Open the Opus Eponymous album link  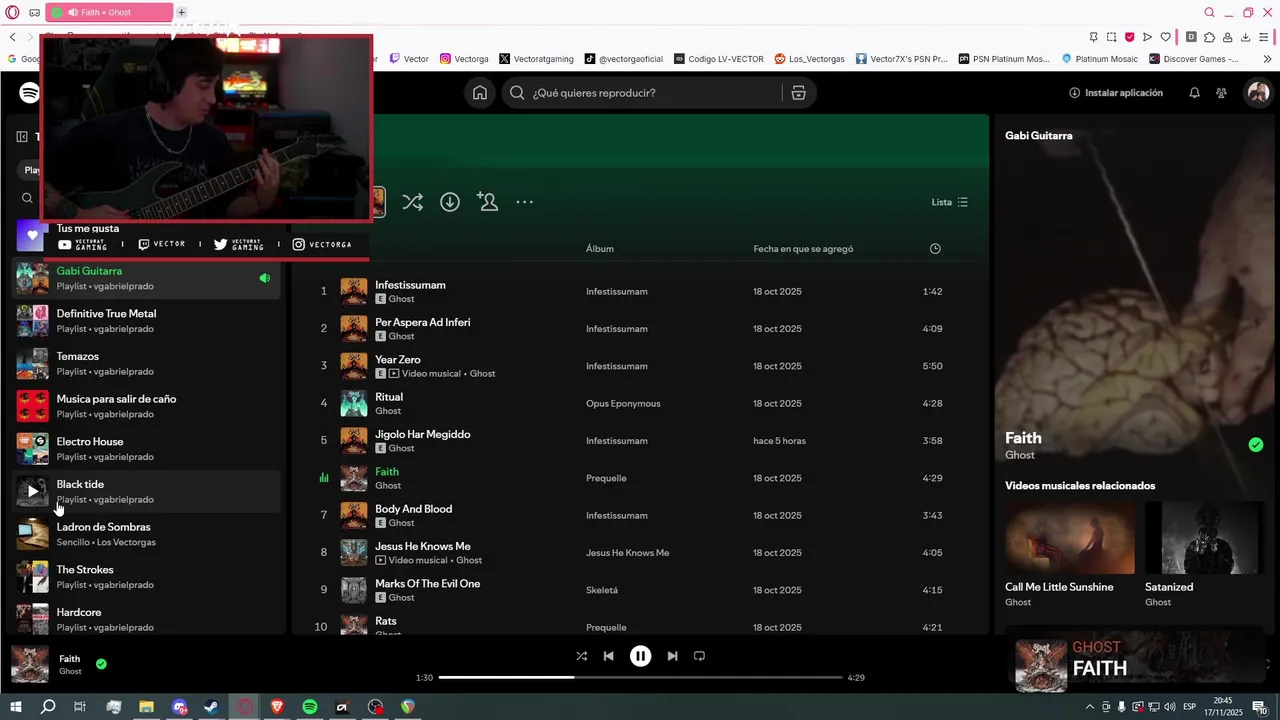(623, 404)
